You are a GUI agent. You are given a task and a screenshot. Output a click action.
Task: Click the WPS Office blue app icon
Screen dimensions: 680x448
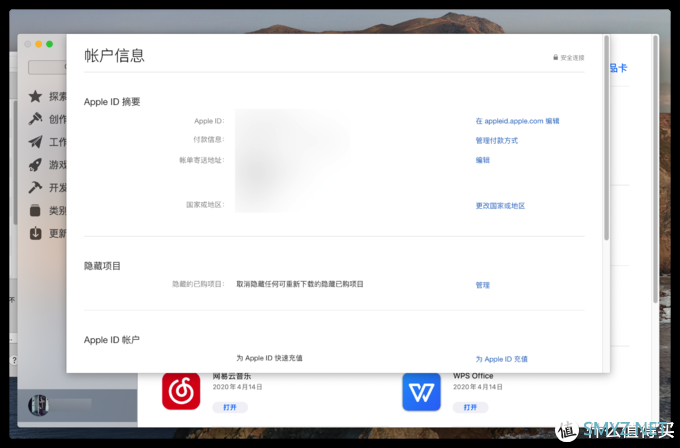421,391
